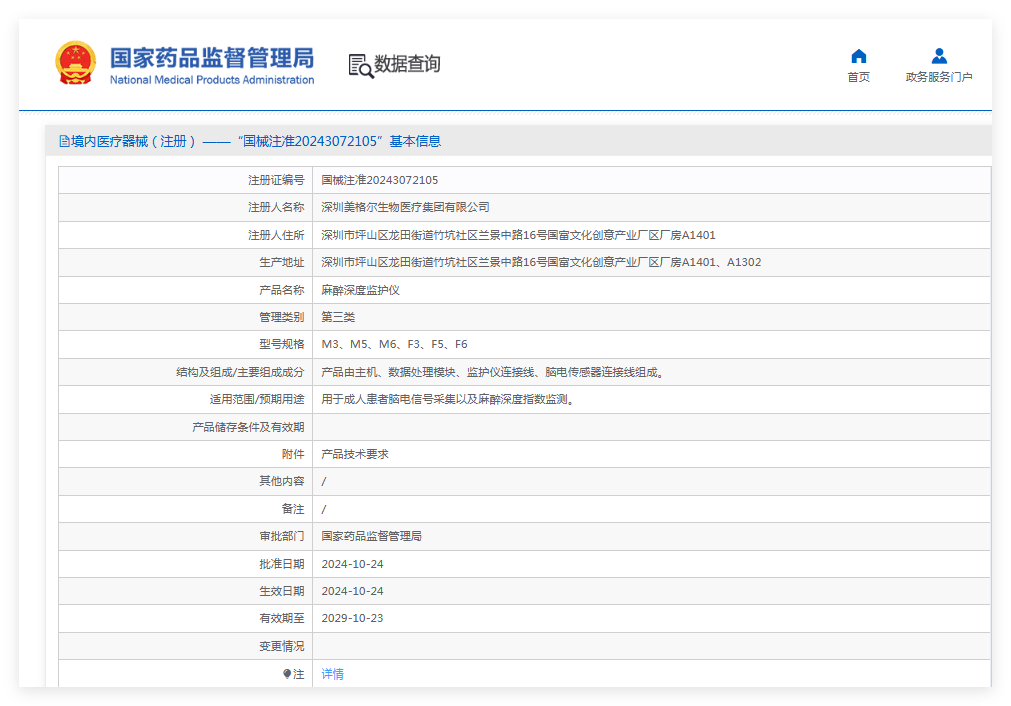Click the 用于成人患者脑电信号采集 intended use text
The height and width of the screenshot is (706, 1011).
[x=449, y=399]
